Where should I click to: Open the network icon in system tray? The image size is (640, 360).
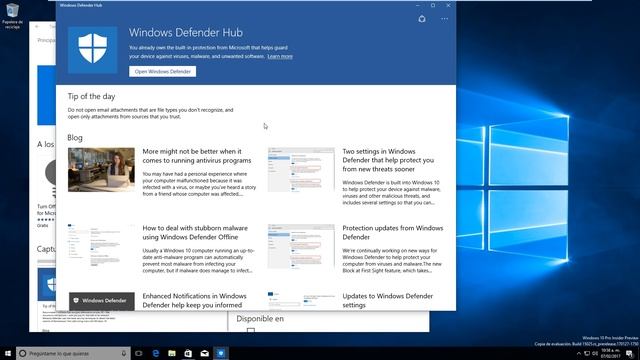click(587, 353)
